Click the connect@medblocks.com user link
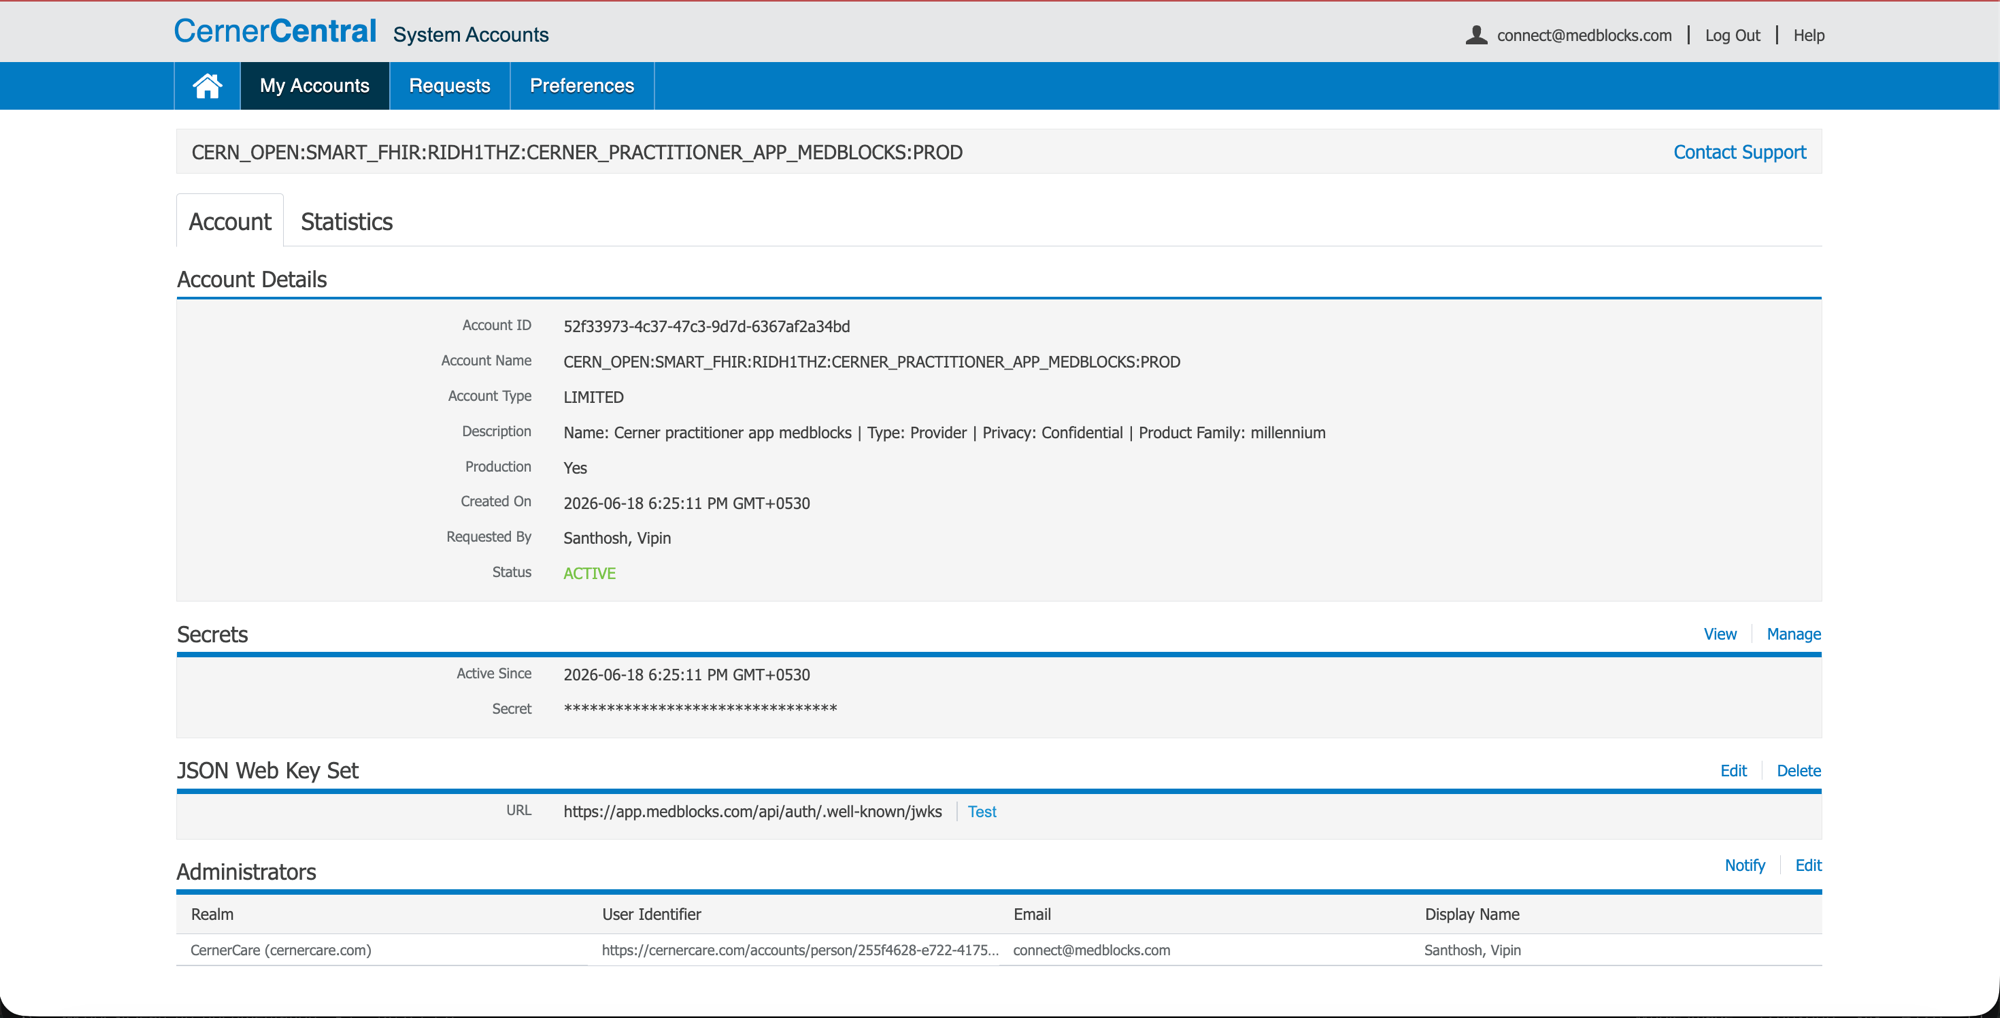This screenshot has width=2000, height=1018. pos(1584,35)
